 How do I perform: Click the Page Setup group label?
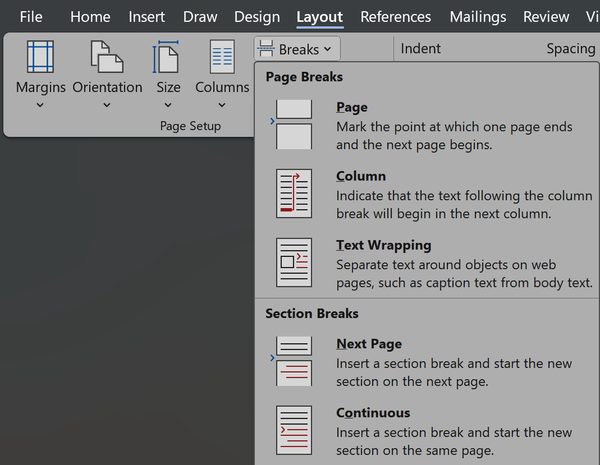(x=190, y=126)
